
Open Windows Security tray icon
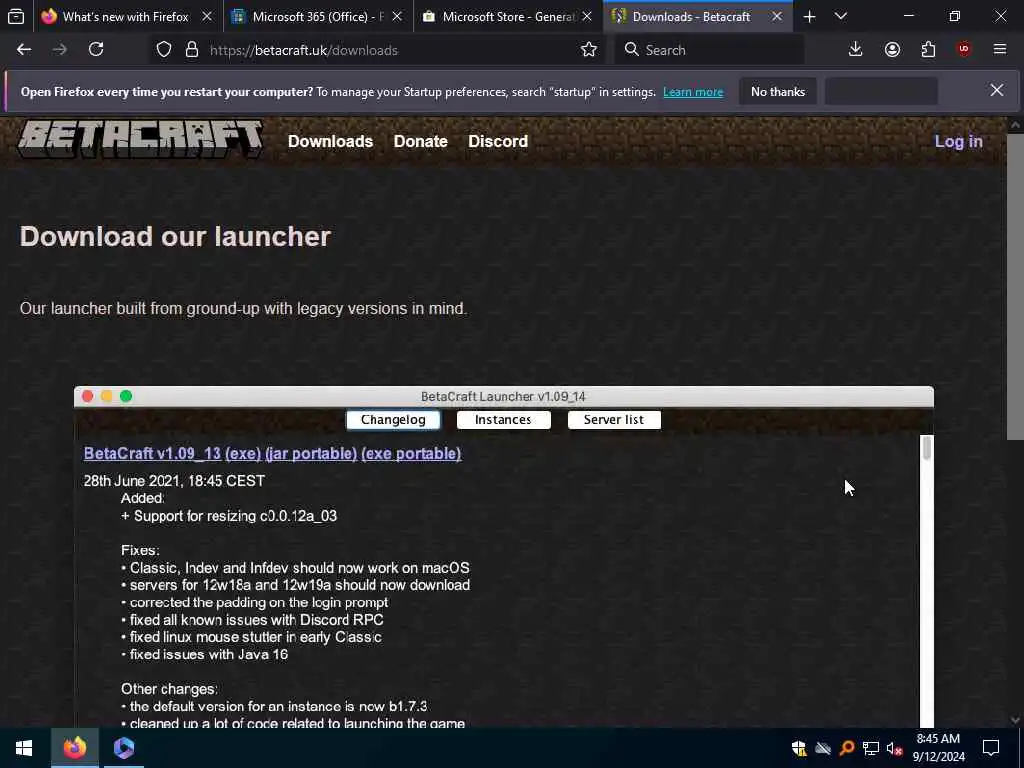pyautogui.click(x=799, y=748)
